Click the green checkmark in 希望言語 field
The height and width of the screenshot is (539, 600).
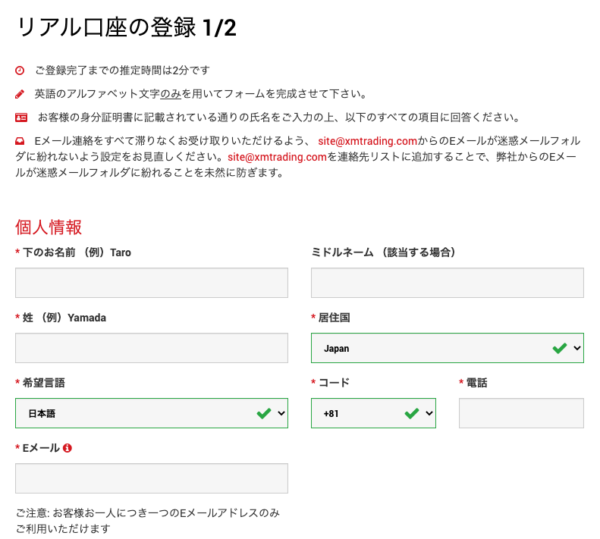pos(264,413)
